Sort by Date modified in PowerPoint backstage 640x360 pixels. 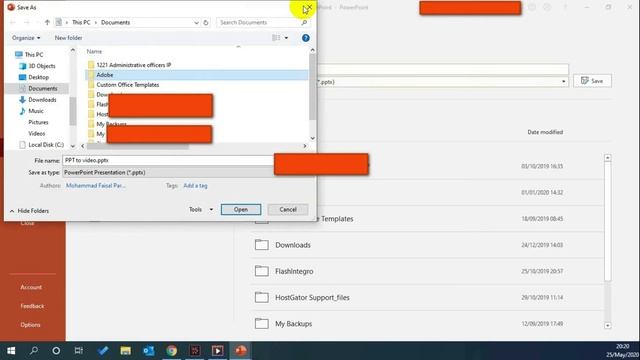545,132
